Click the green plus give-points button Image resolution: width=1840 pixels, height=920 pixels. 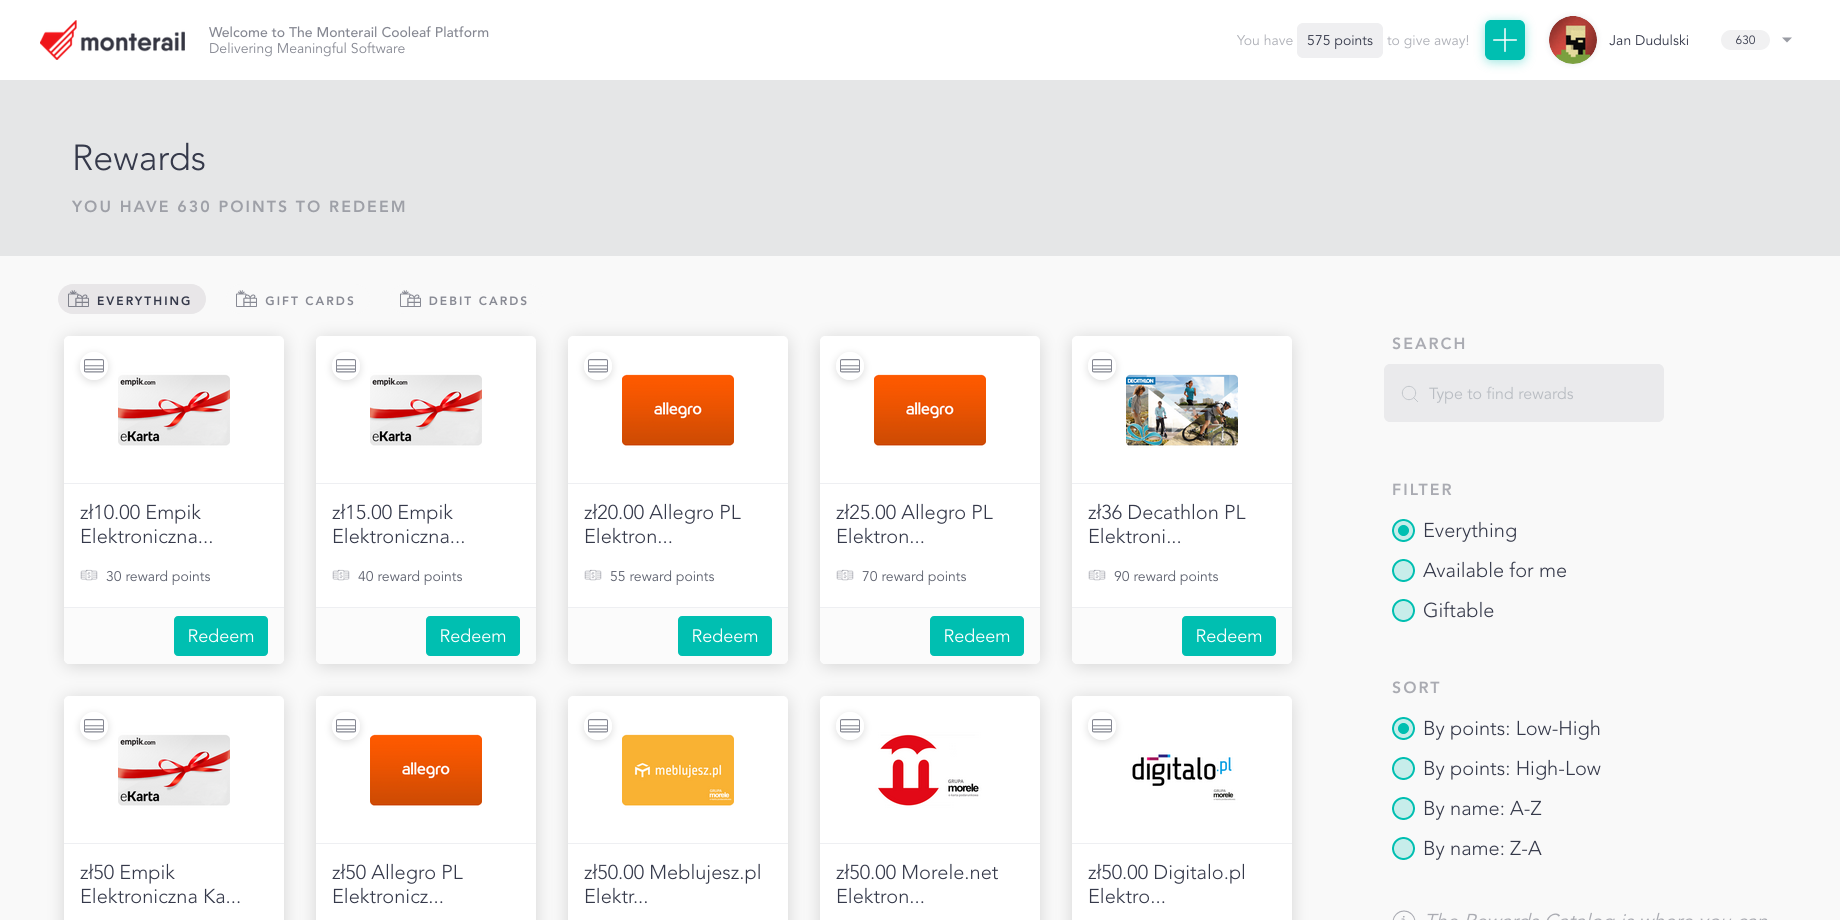1505,40
